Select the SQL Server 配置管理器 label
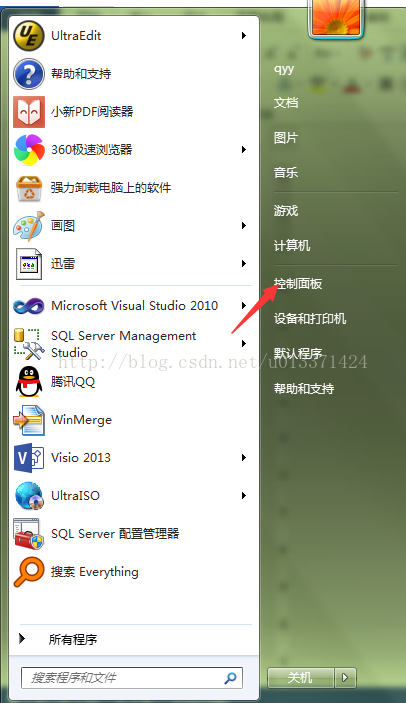The height and width of the screenshot is (703, 406). [x=115, y=534]
